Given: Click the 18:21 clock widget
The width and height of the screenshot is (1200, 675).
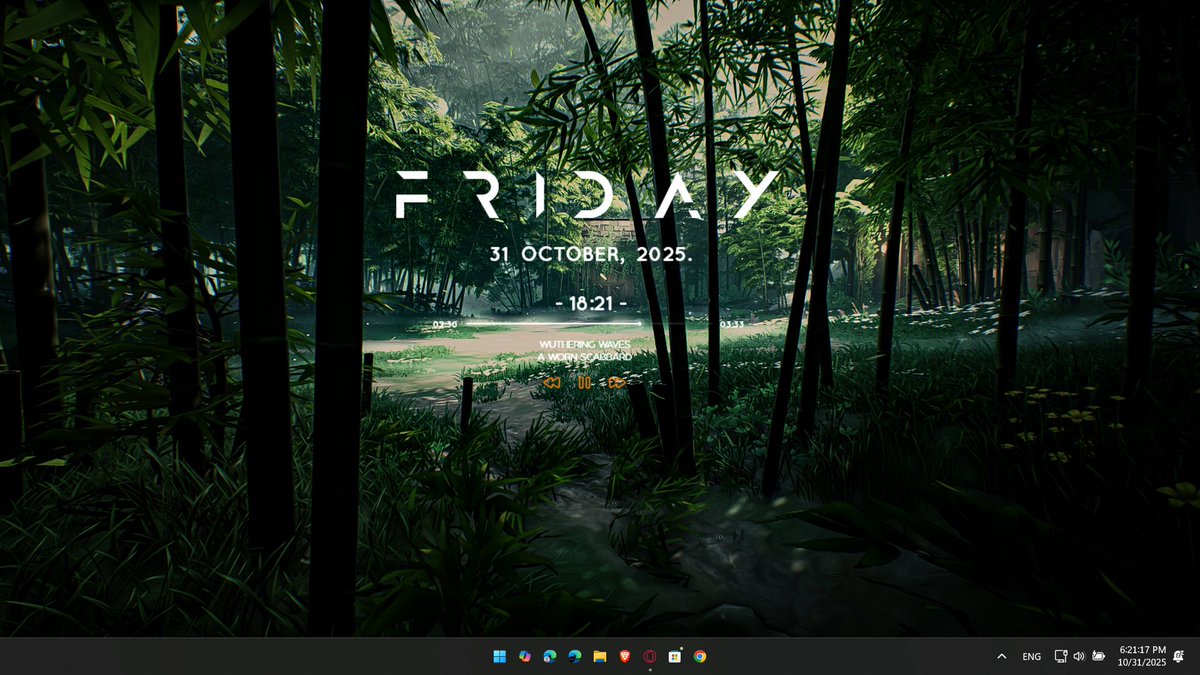Looking at the screenshot, I should click(x=591, y=303).
